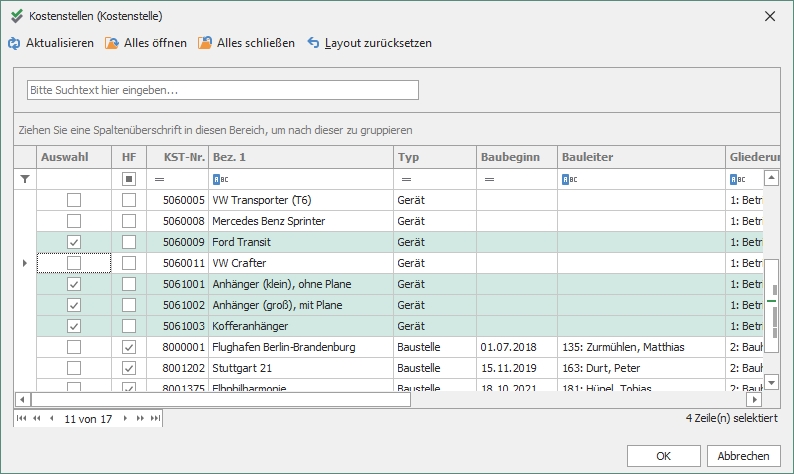Viewport: 794px width, 474px height.
Task: Uncheck HF for Flughafen Berlin-Brandenburg row
Action: click(x=128, y=347)
